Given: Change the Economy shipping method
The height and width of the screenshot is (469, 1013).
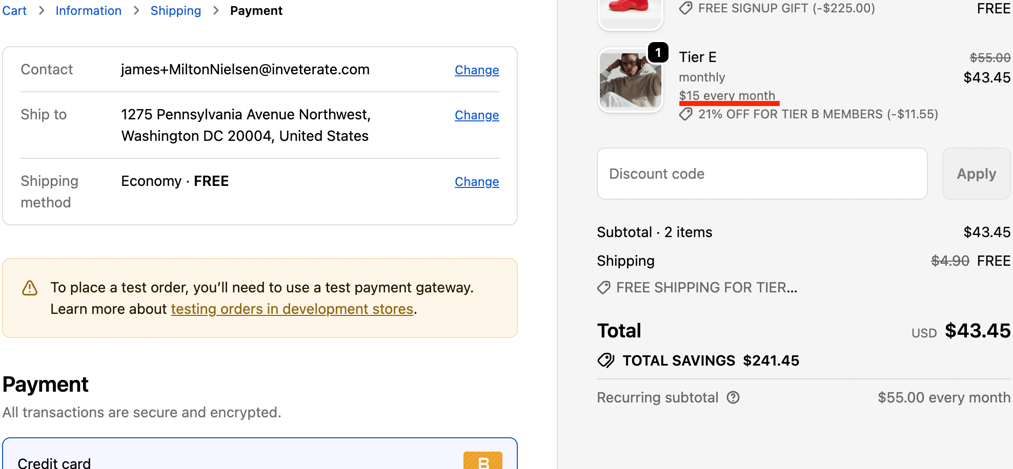Looking at the screenshot, I should click(x=476, y=182).
